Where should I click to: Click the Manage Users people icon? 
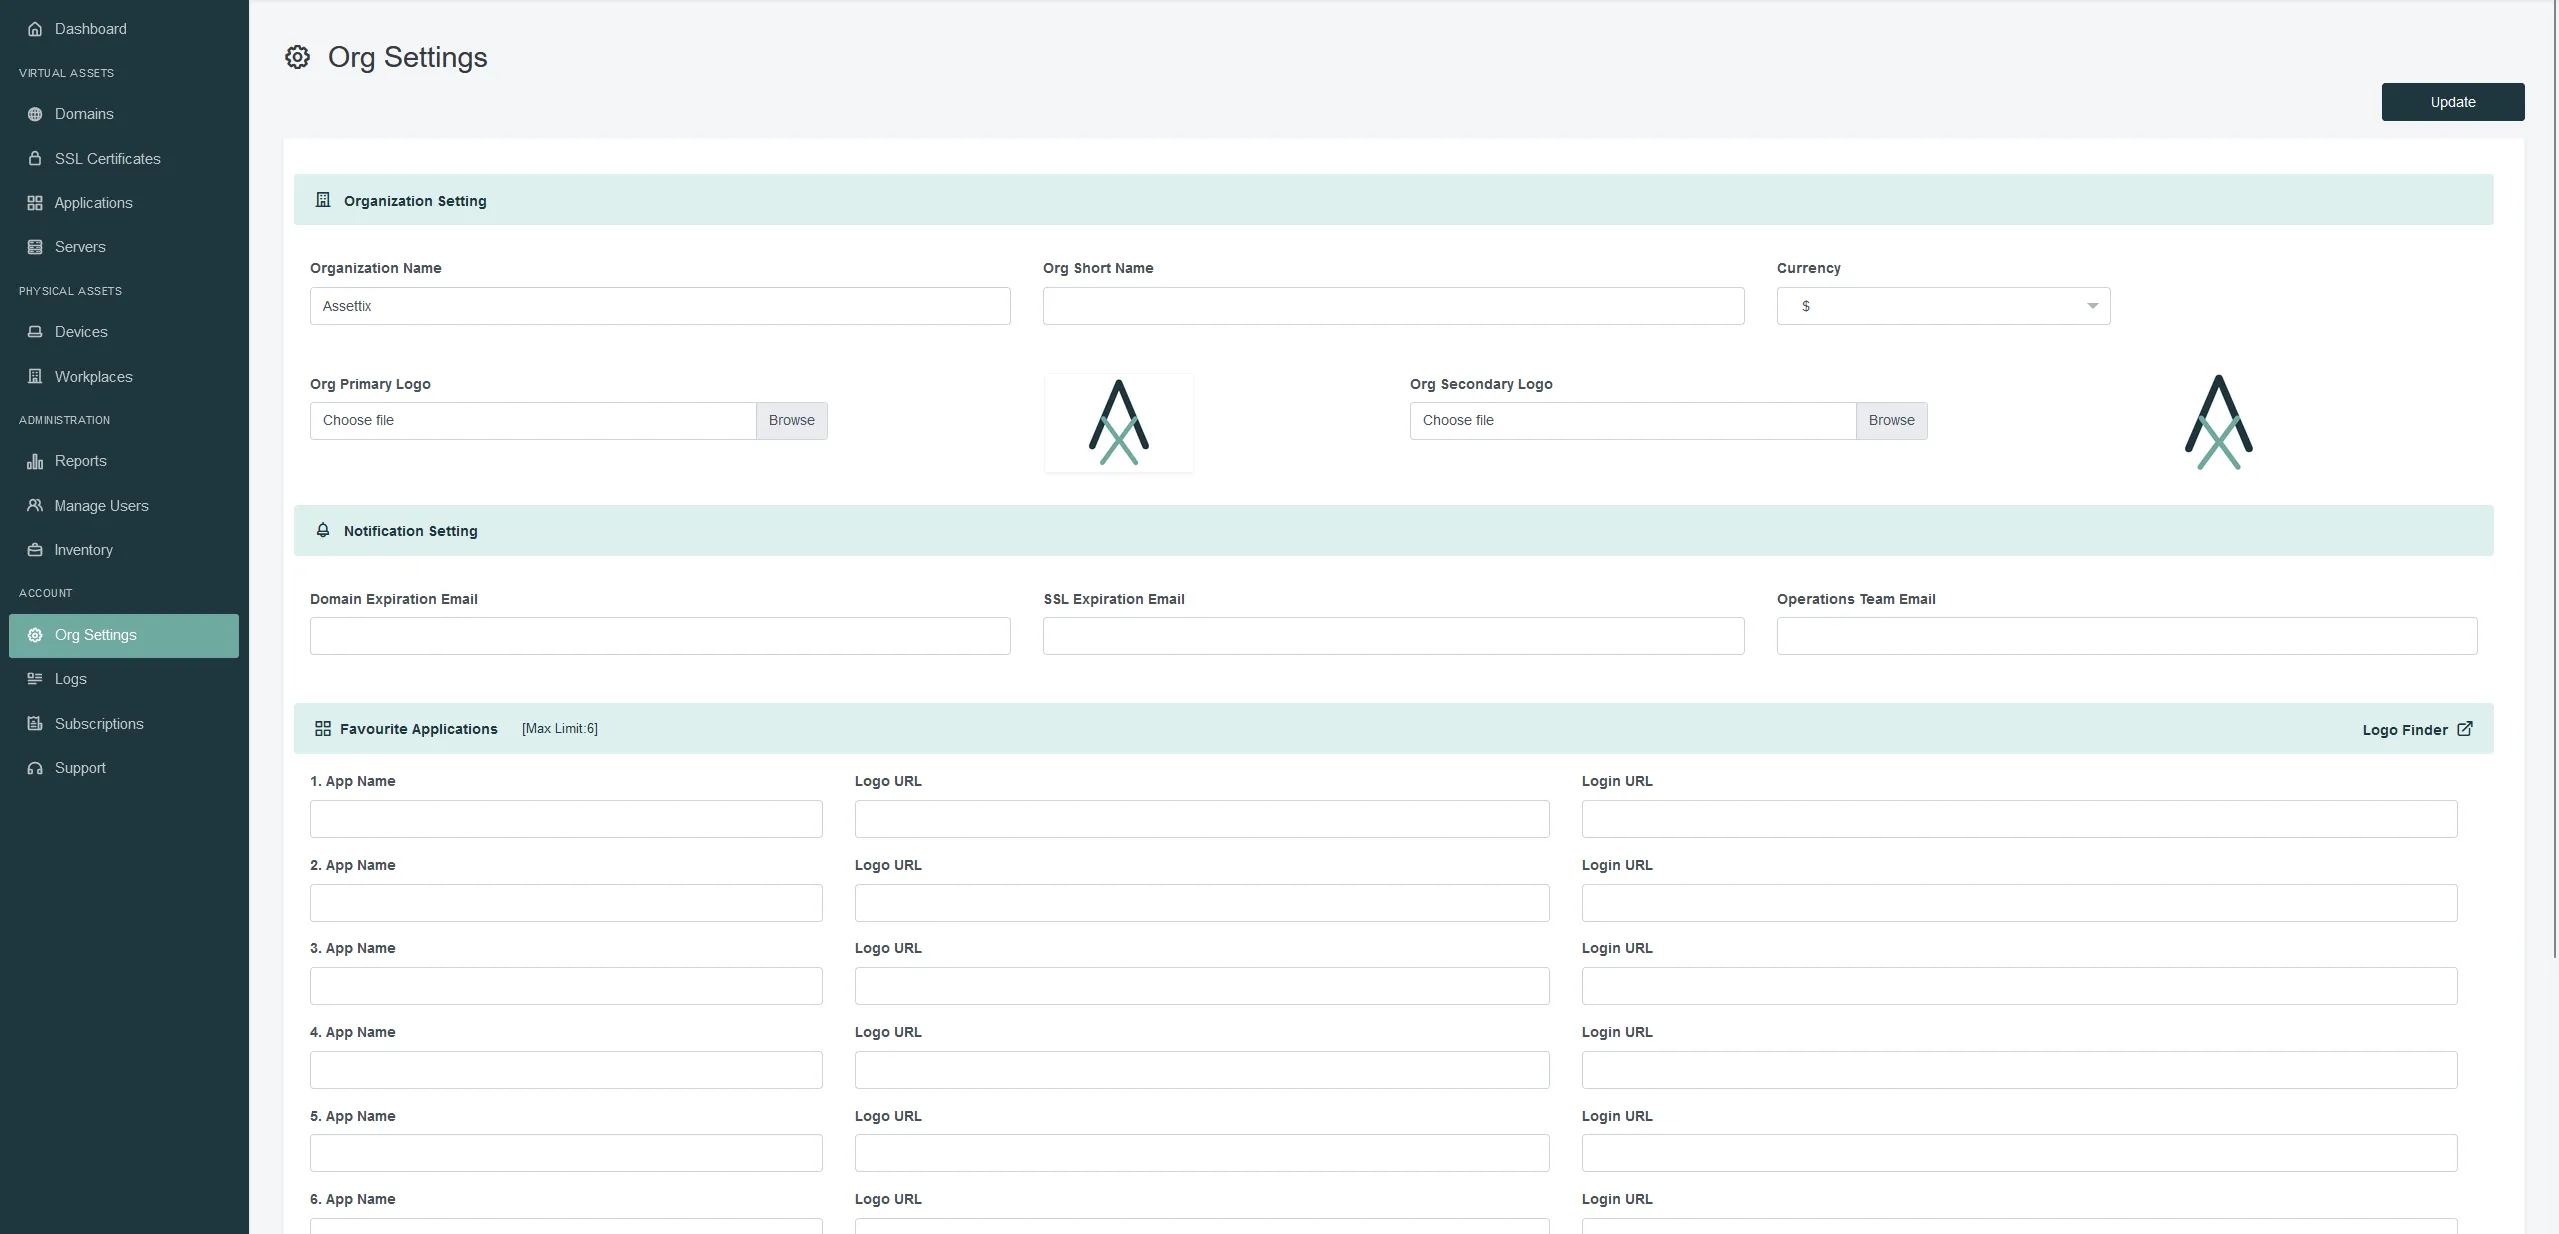[x=35, y=505]
